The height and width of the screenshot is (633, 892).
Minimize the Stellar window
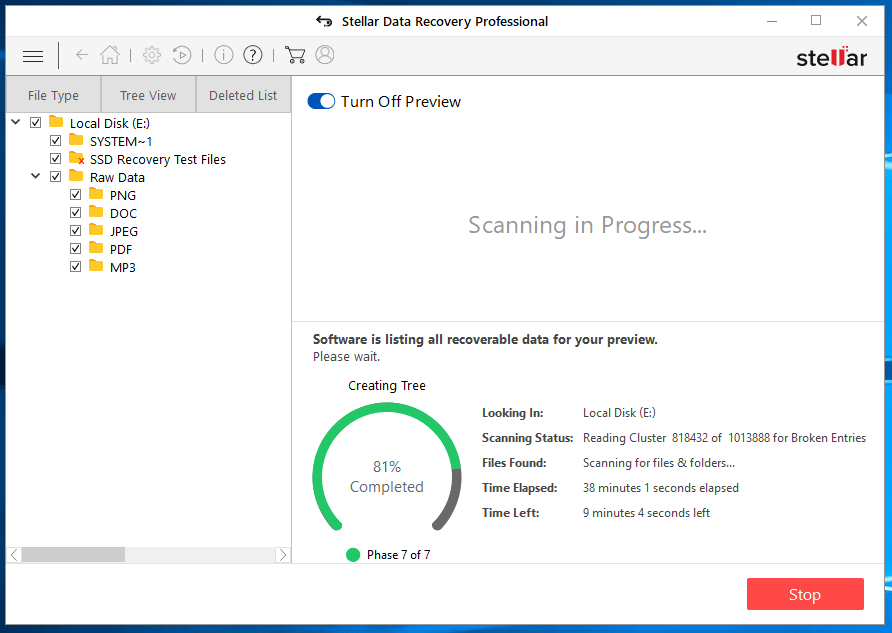click(772, 22)
